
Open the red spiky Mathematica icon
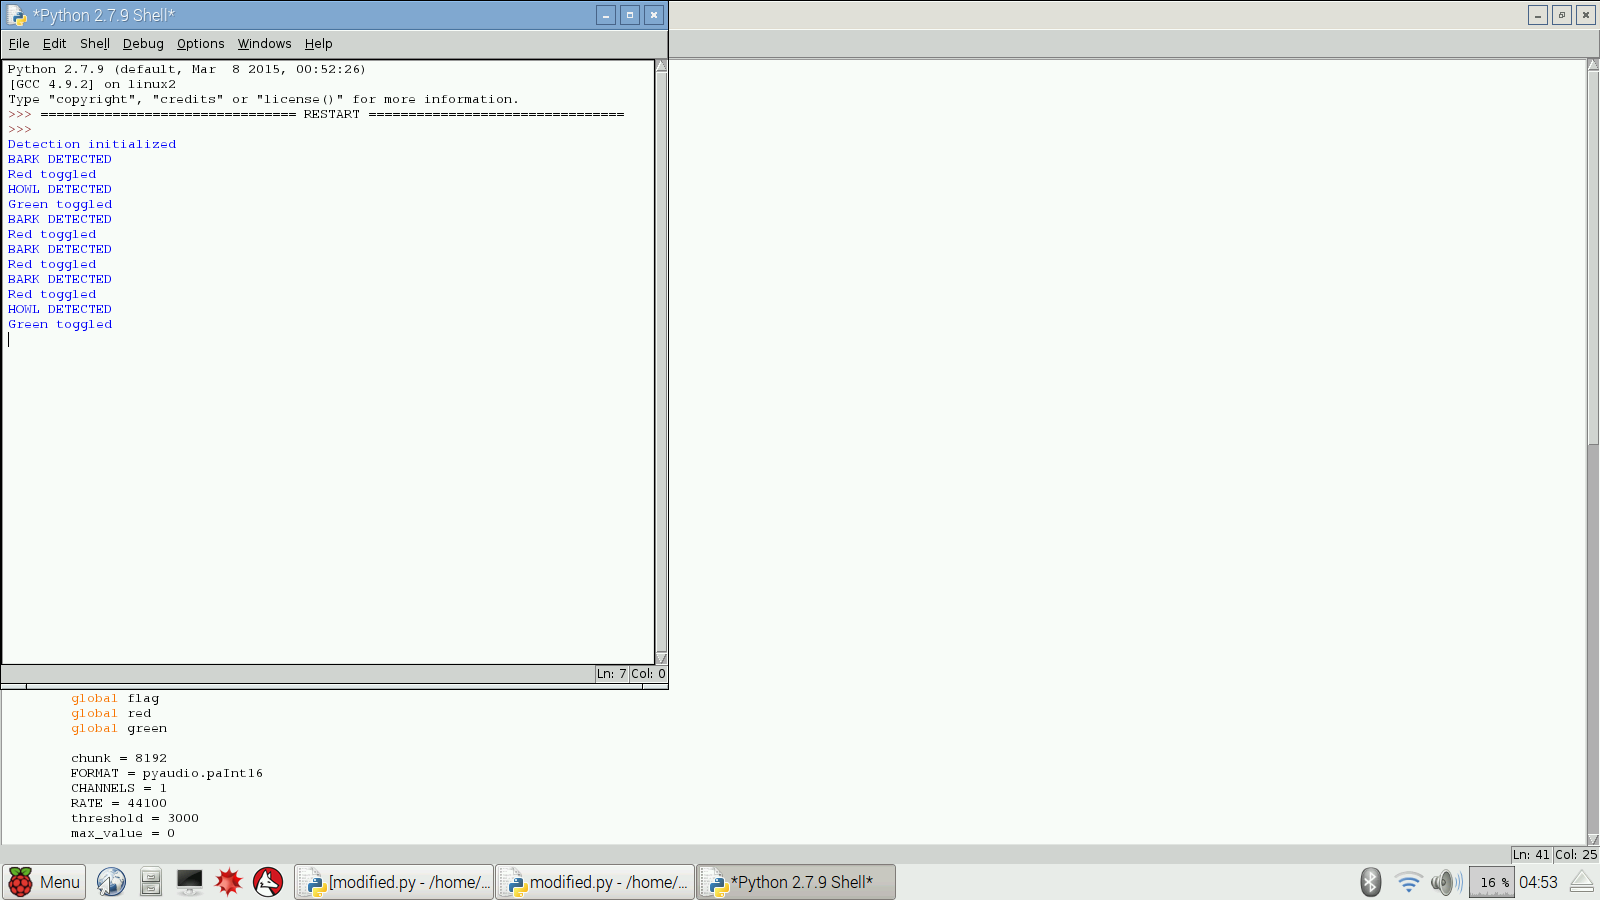[229, 882]
